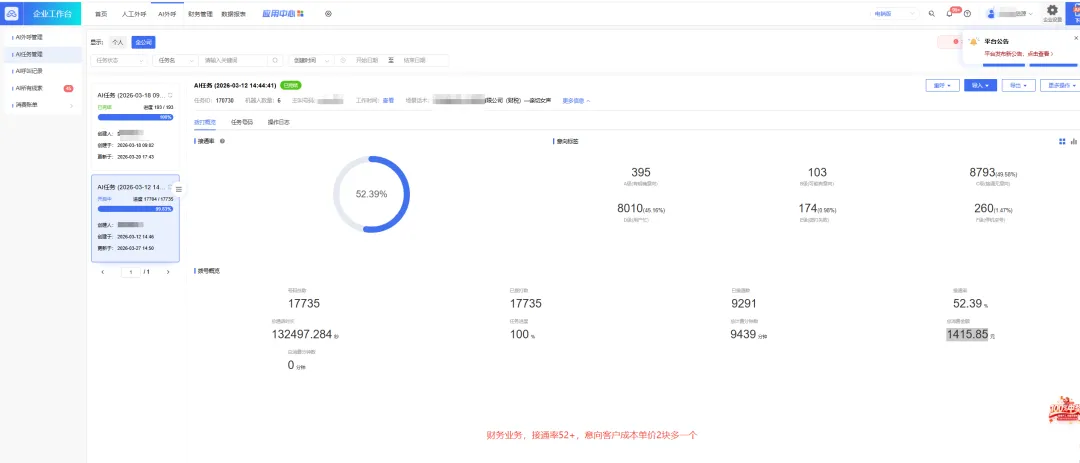Click the 52.39% donut chart
The height and width of the screenshot is (463, 1080).
[x=371, y=194]
